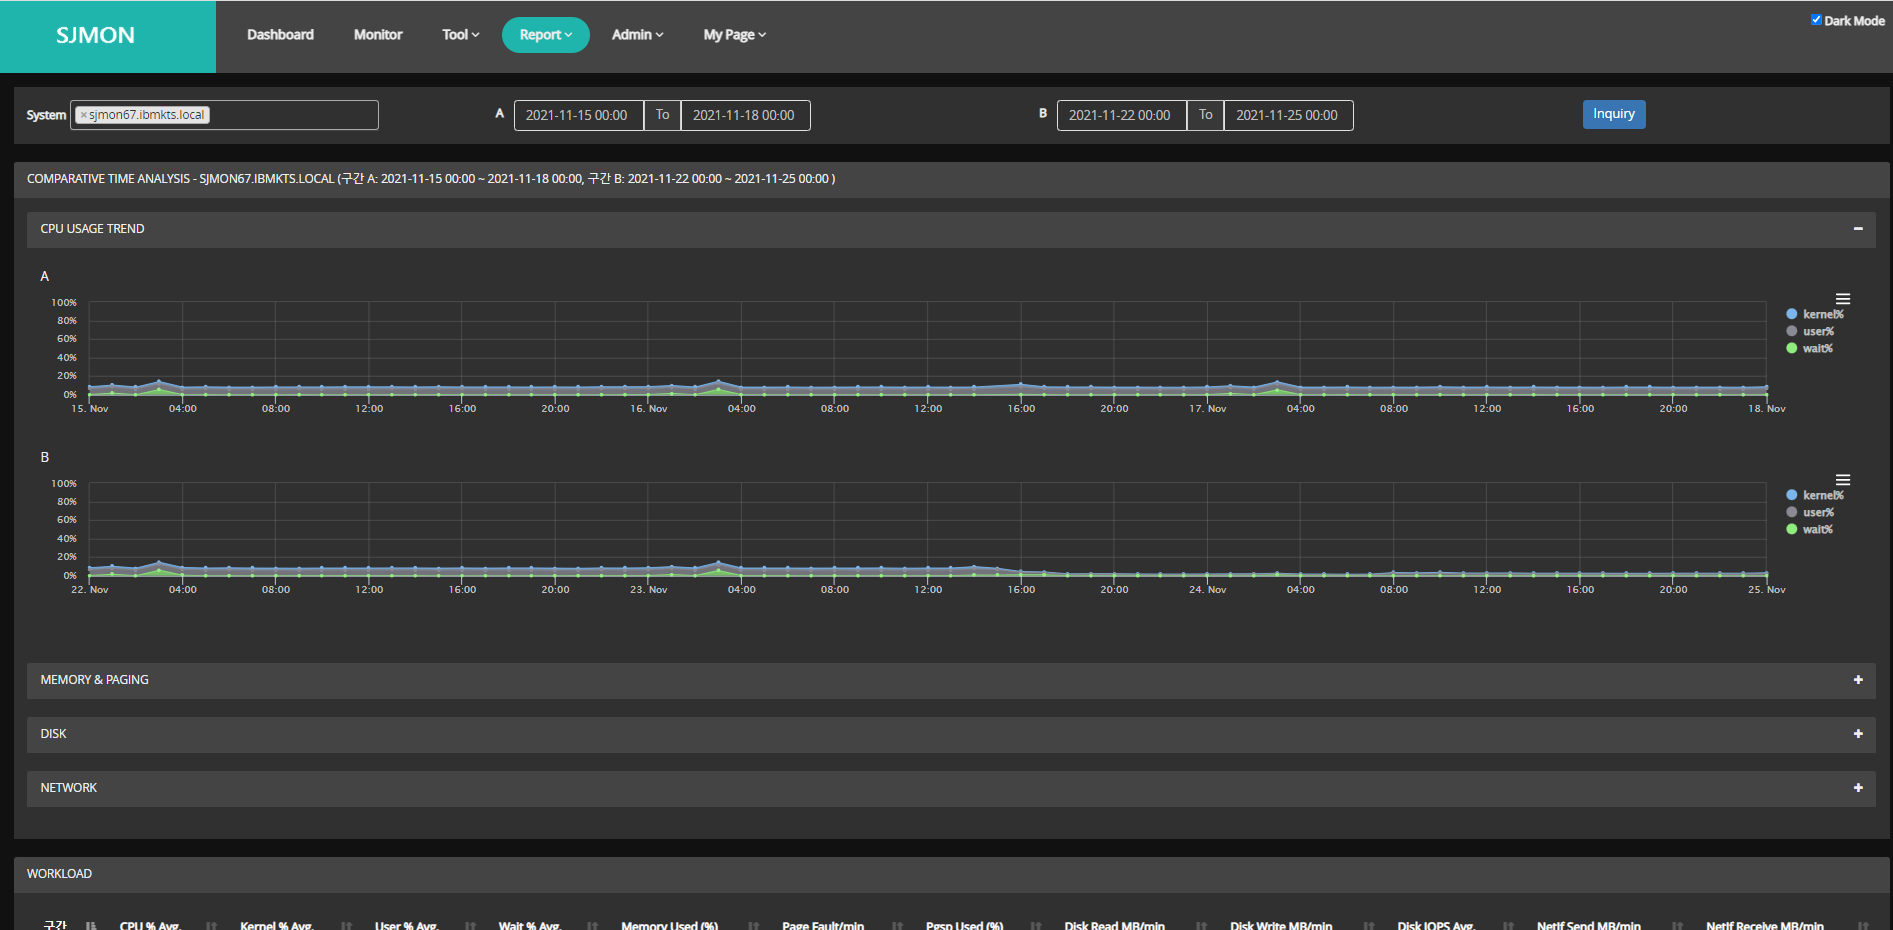This screenshot has width=1893, height=930.
Task: Expand the Network section
Action: click(1857, 788)
